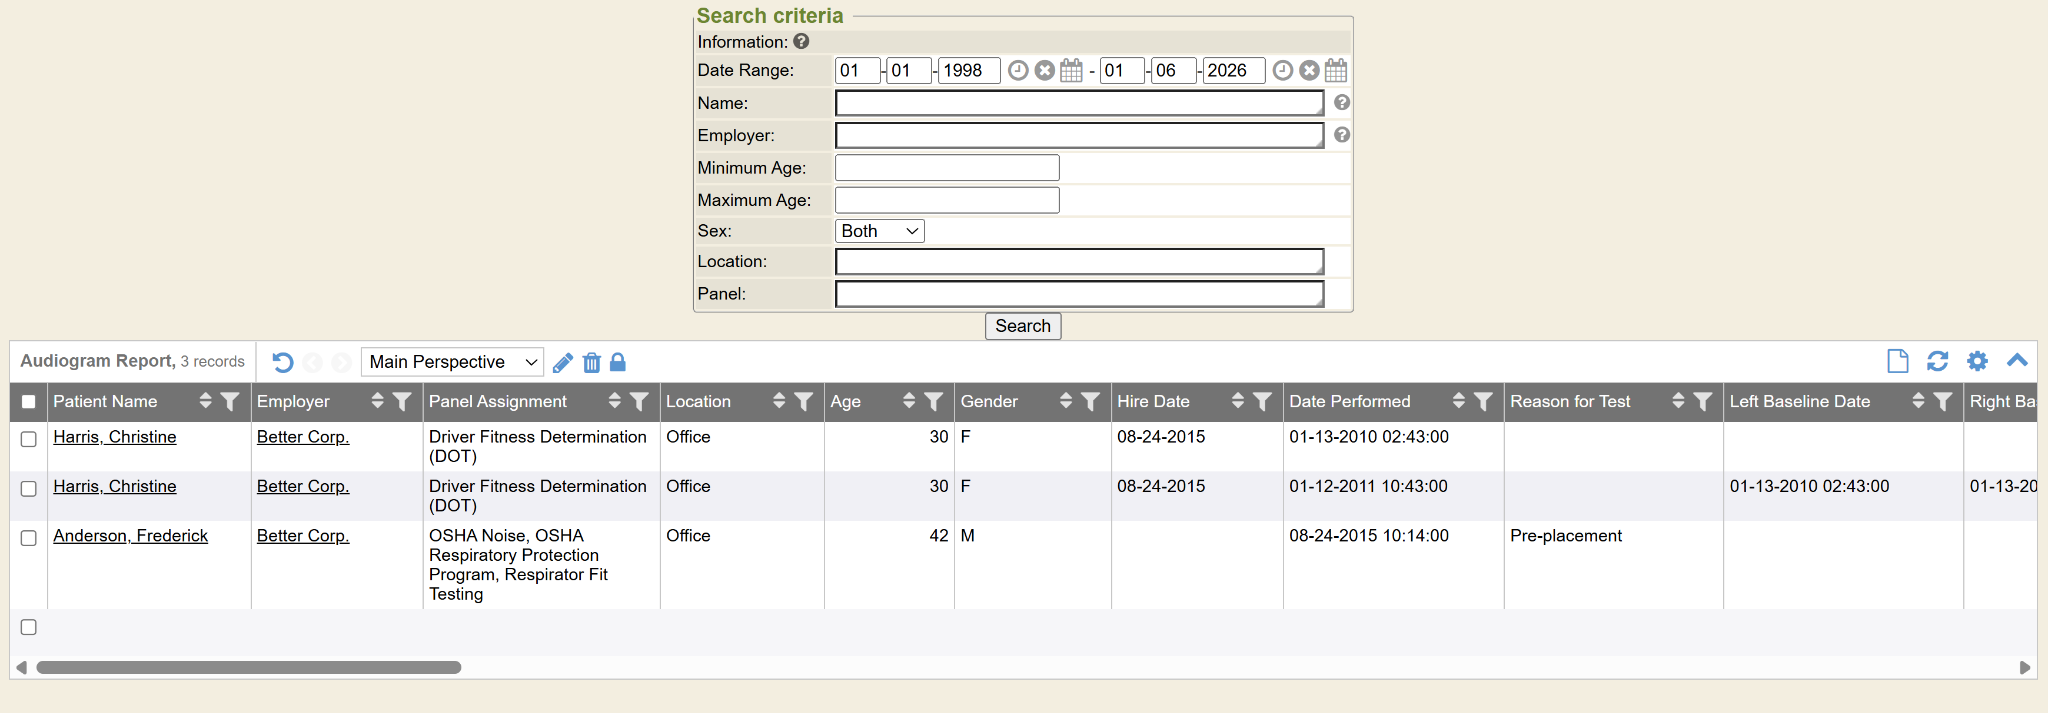Check the select-all header checkbox
The width and height of the screenshot is (2048, 713).
point(29,402)
